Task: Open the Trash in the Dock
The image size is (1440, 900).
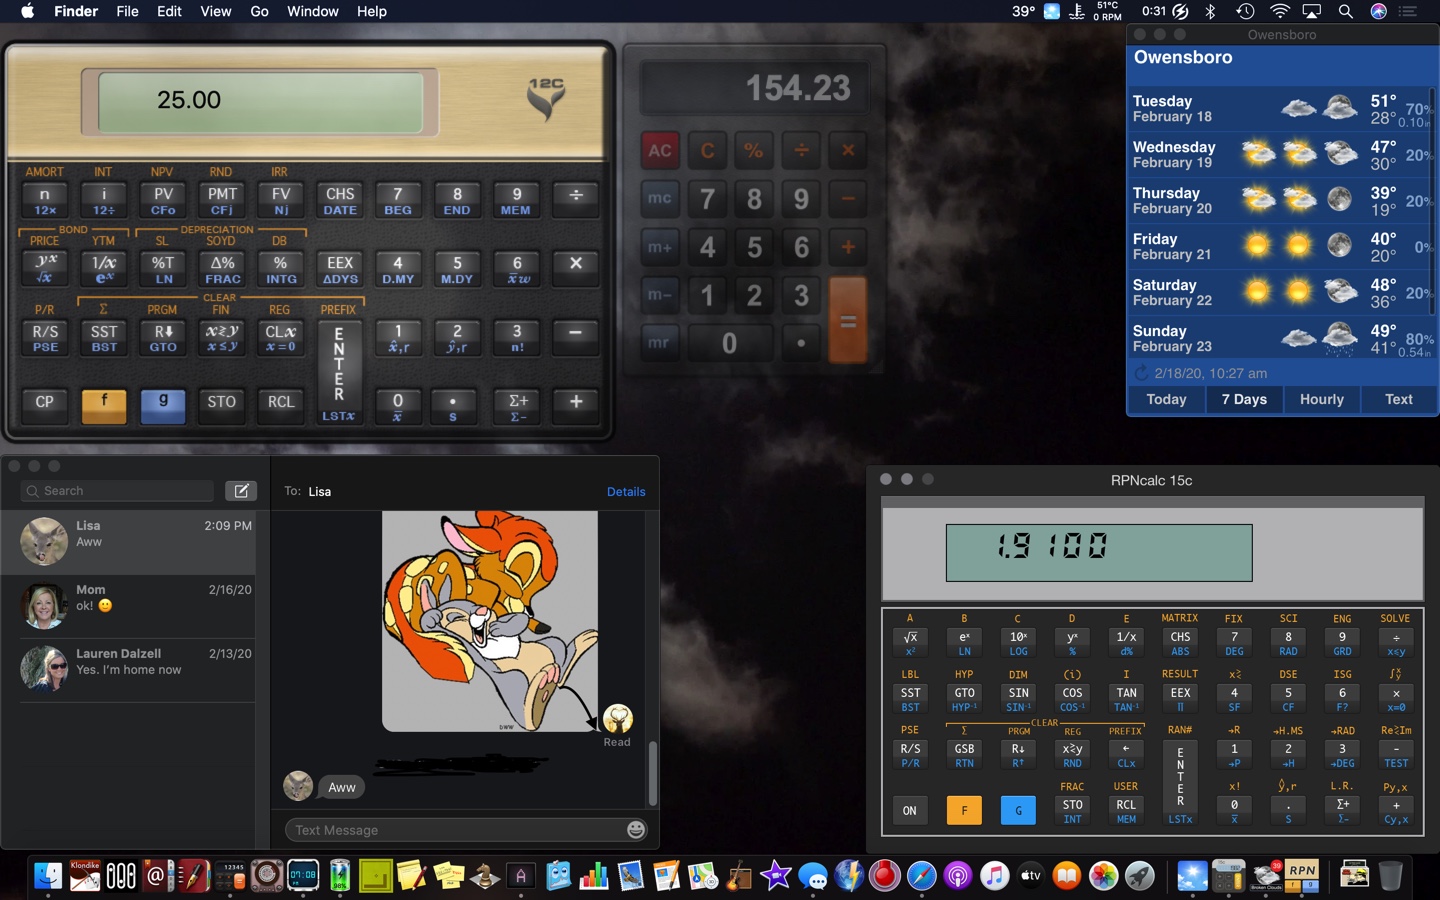Action: click(x=1390, y=876)
